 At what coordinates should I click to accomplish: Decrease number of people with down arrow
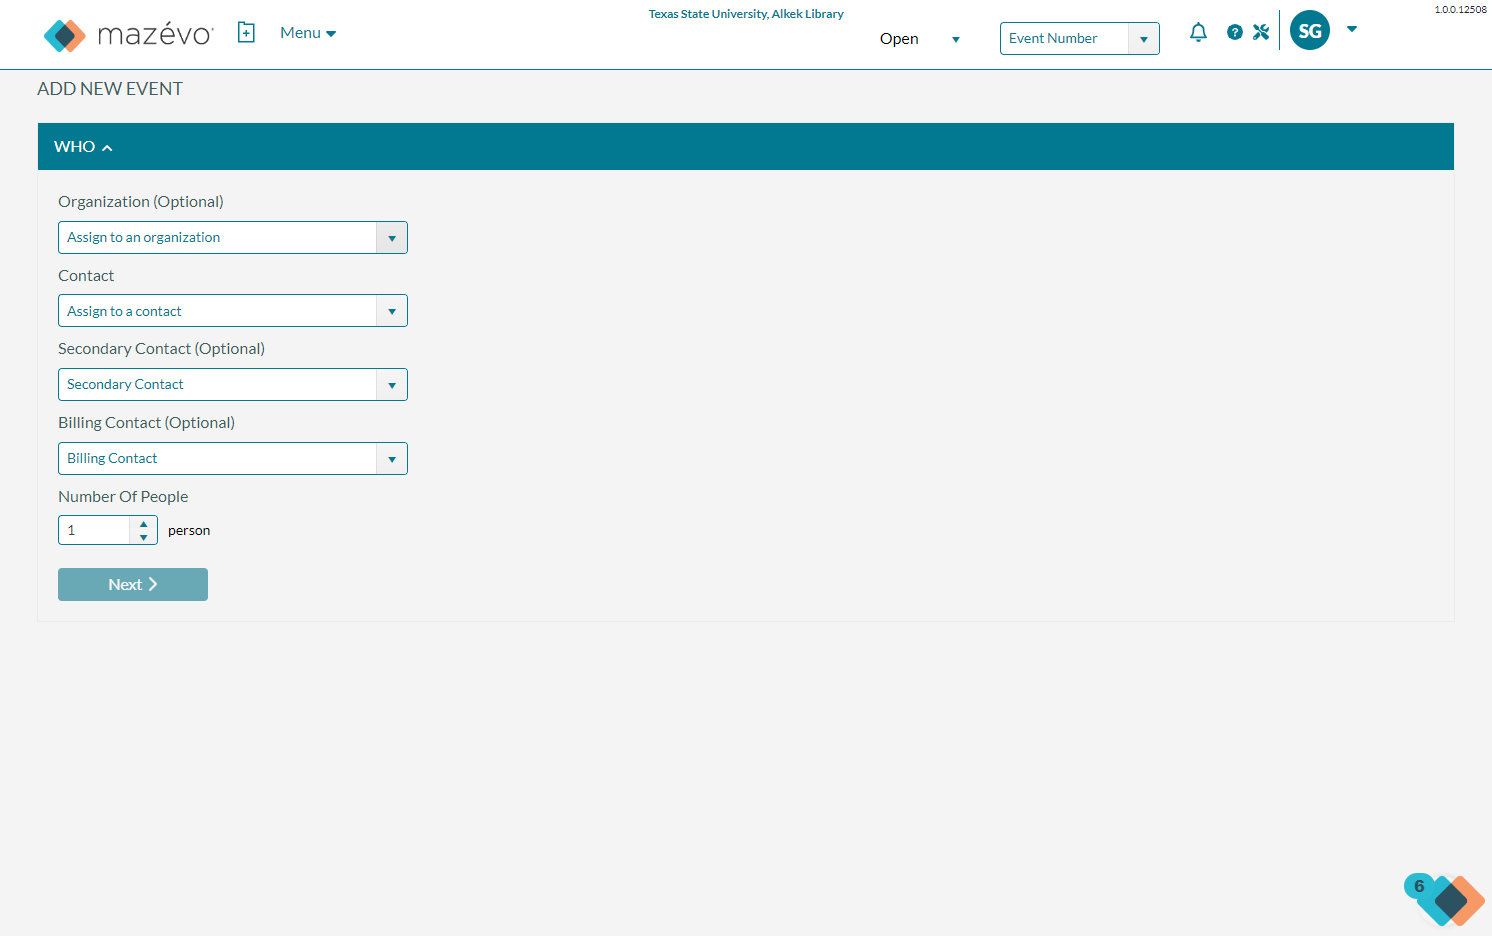[144, 537]
